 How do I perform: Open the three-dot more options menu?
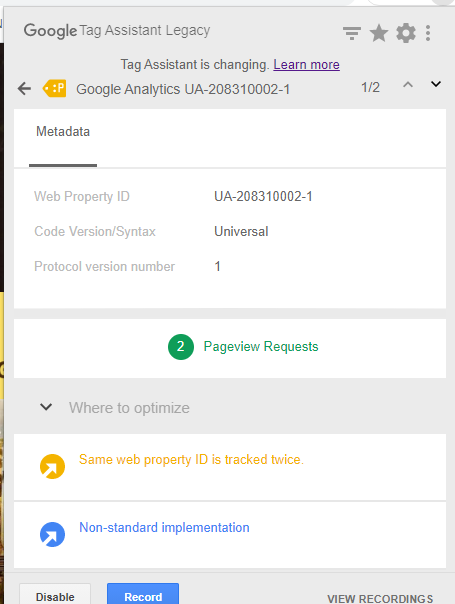(x=428, y=33)
